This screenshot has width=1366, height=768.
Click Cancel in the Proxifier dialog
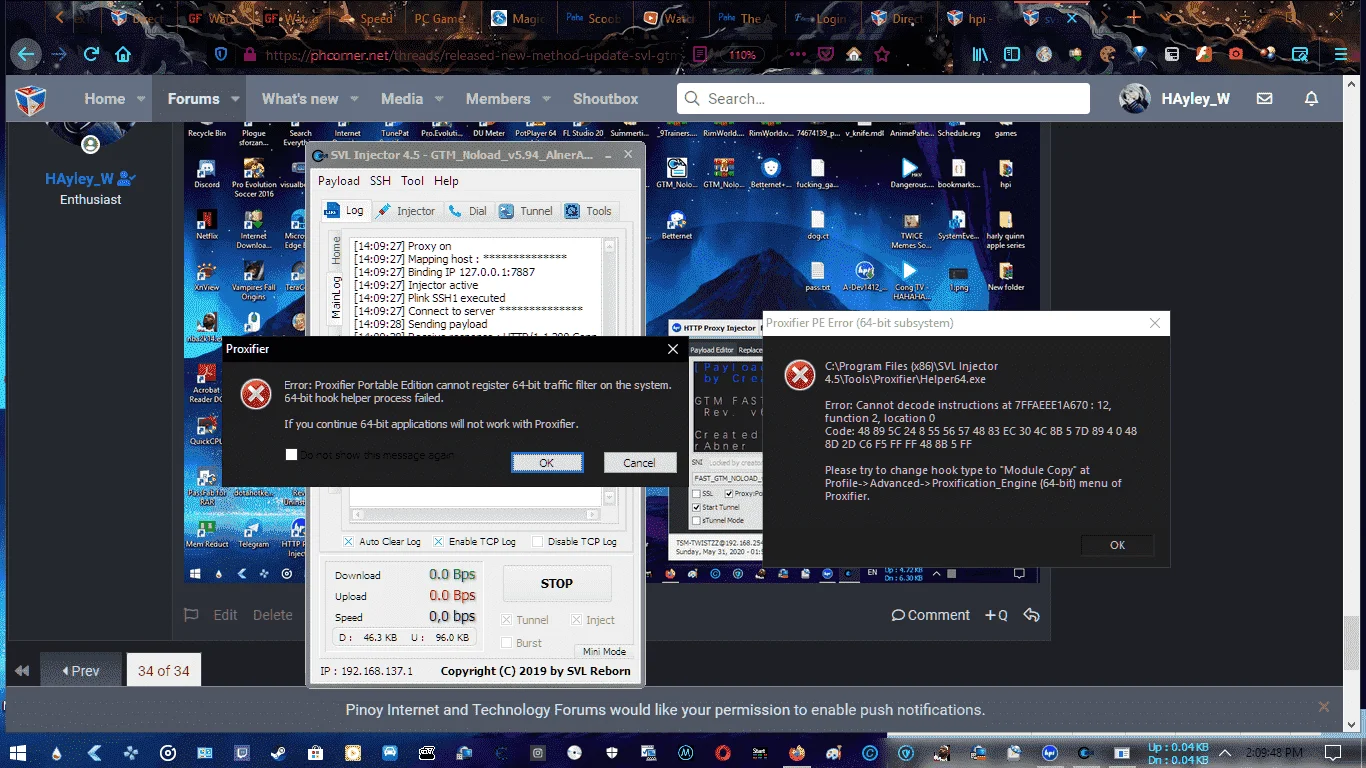tap(639, 463)
